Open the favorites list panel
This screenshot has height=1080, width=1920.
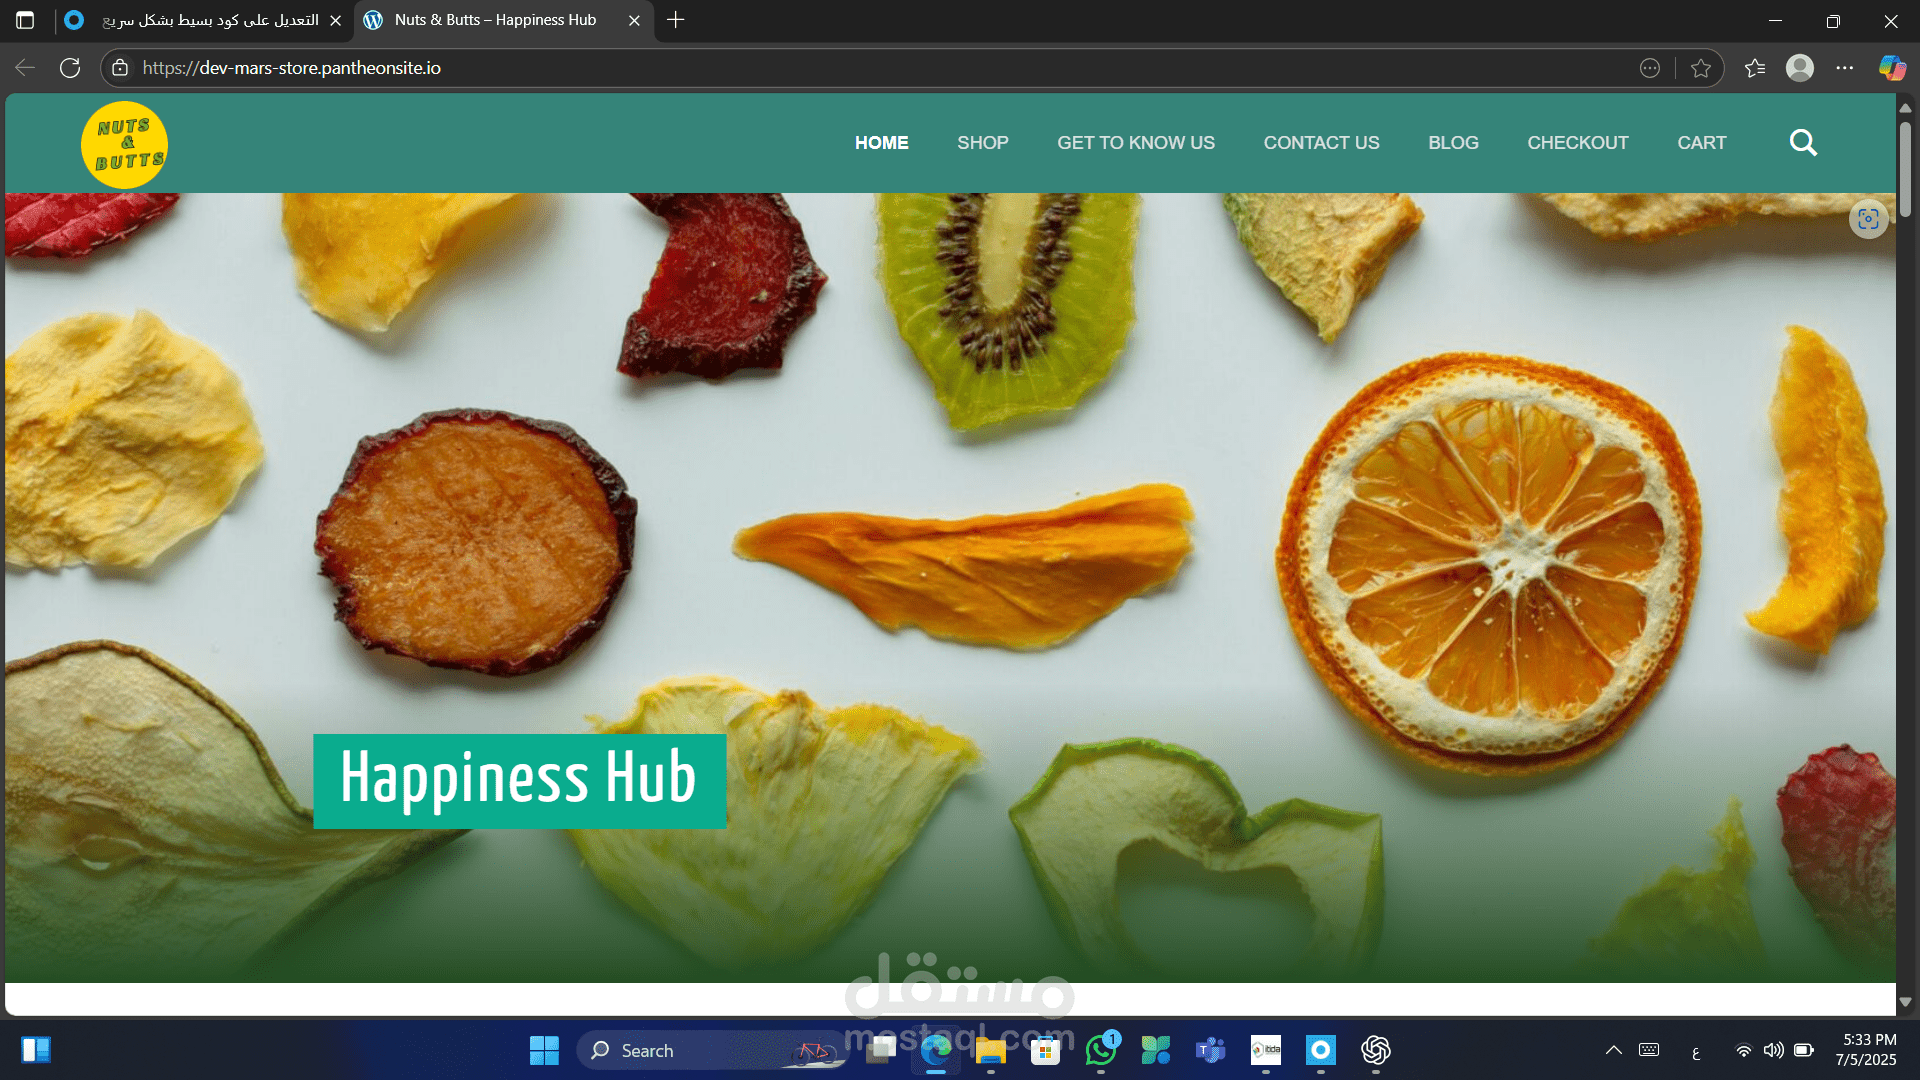1754,68
